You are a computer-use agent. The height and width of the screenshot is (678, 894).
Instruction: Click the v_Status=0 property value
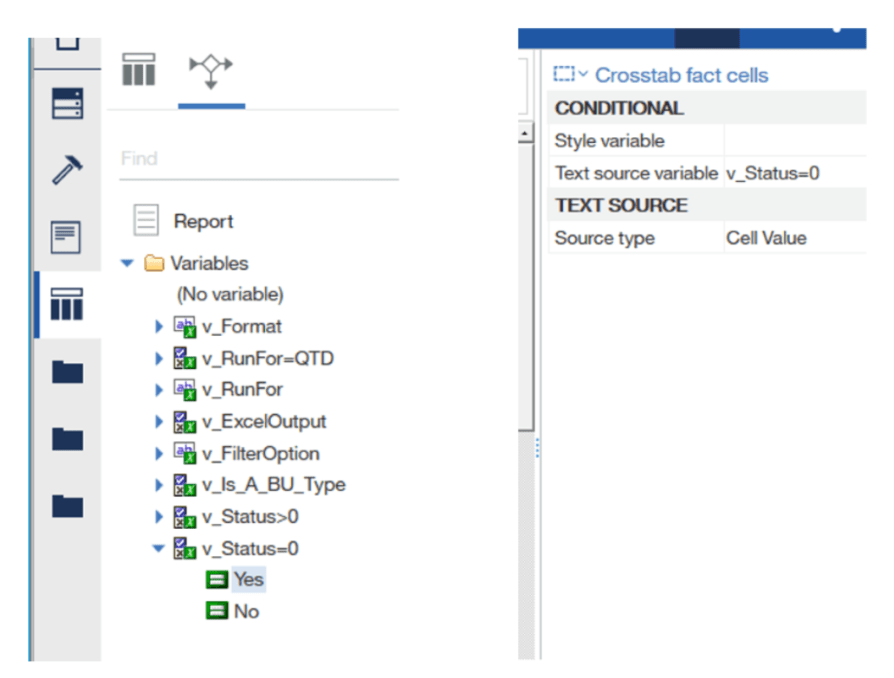tap(773, 173)
